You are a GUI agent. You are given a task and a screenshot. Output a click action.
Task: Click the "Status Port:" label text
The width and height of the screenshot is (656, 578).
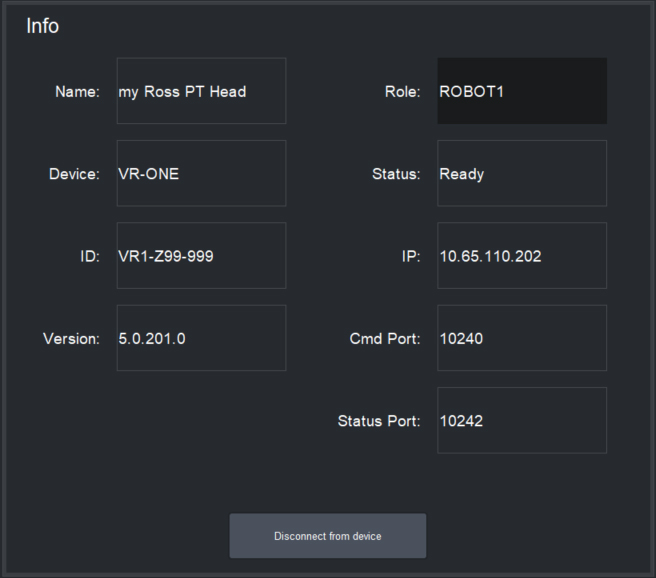(378, 421)
